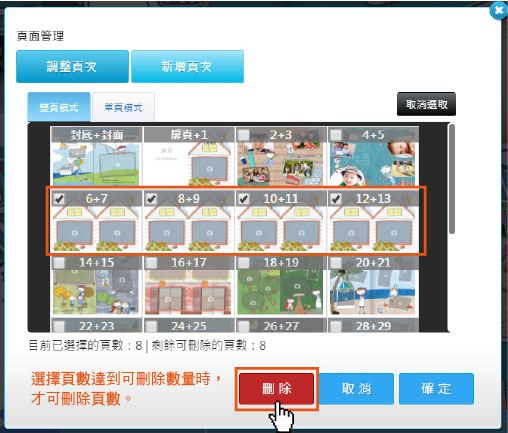Select the 20+21 beach spread thumbnail
This screenshot has width=508, height=433.
coord(373,286)
